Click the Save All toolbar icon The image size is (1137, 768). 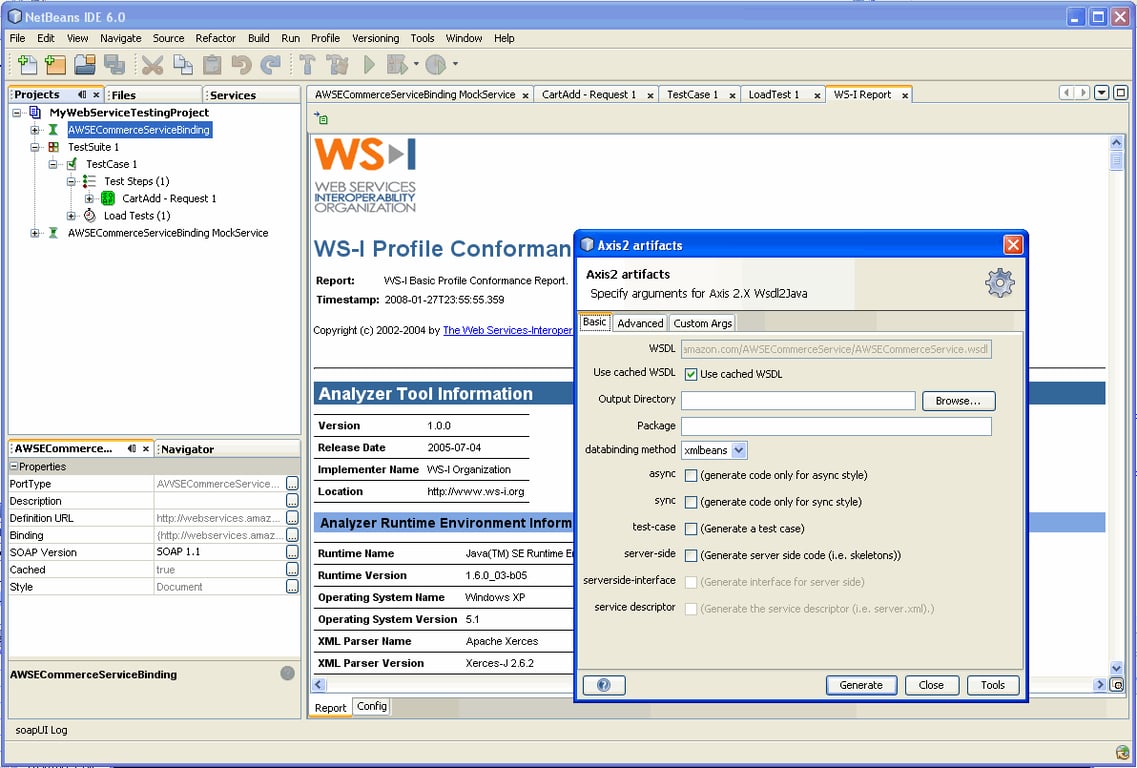point(114,65)
